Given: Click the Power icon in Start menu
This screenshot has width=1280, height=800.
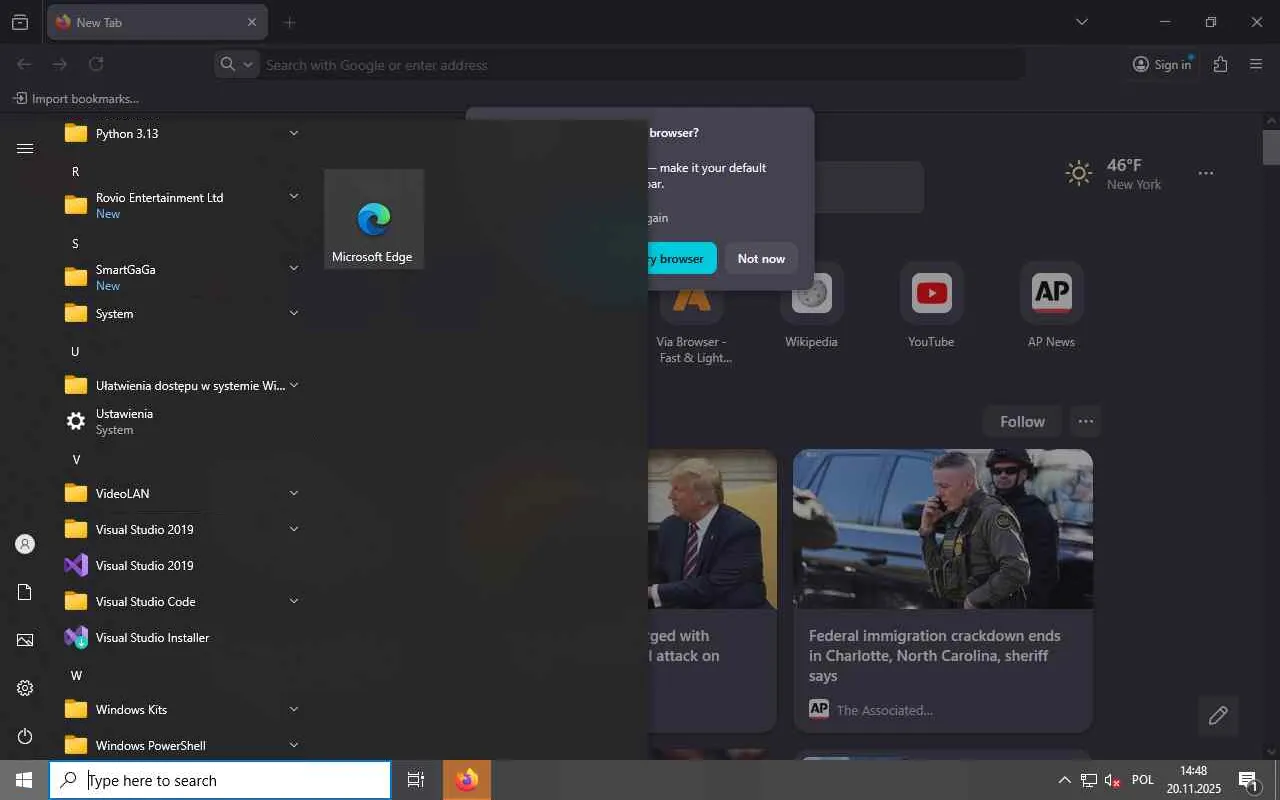Looking at the screenshot, I should click(x=25, y=736).
